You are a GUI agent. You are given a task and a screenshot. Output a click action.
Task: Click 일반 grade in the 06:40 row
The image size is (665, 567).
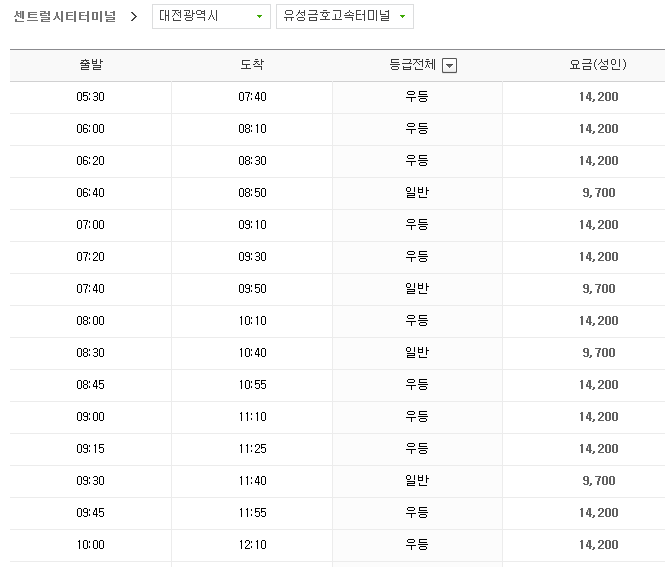(417, 193)
